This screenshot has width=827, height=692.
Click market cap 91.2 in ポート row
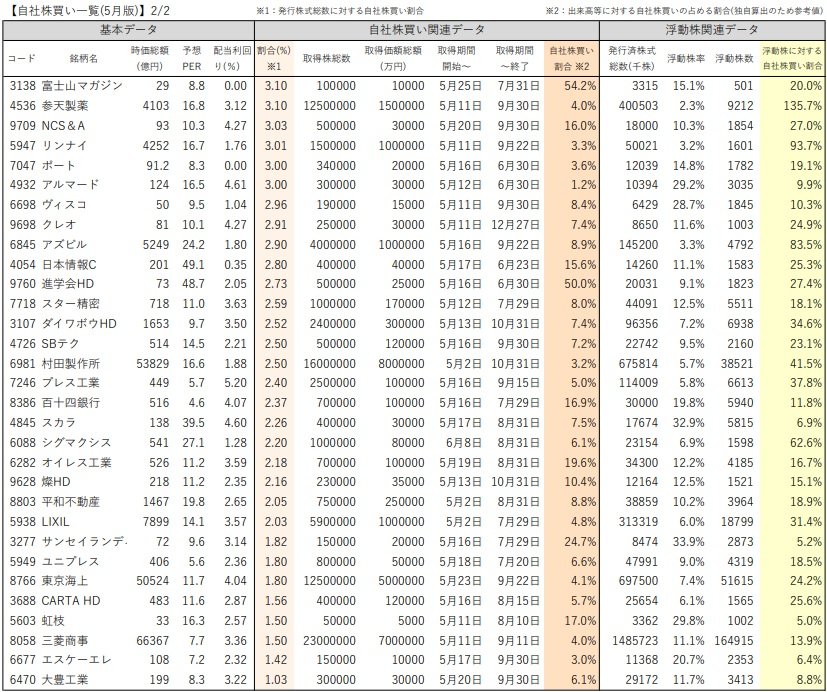[158, 165]
